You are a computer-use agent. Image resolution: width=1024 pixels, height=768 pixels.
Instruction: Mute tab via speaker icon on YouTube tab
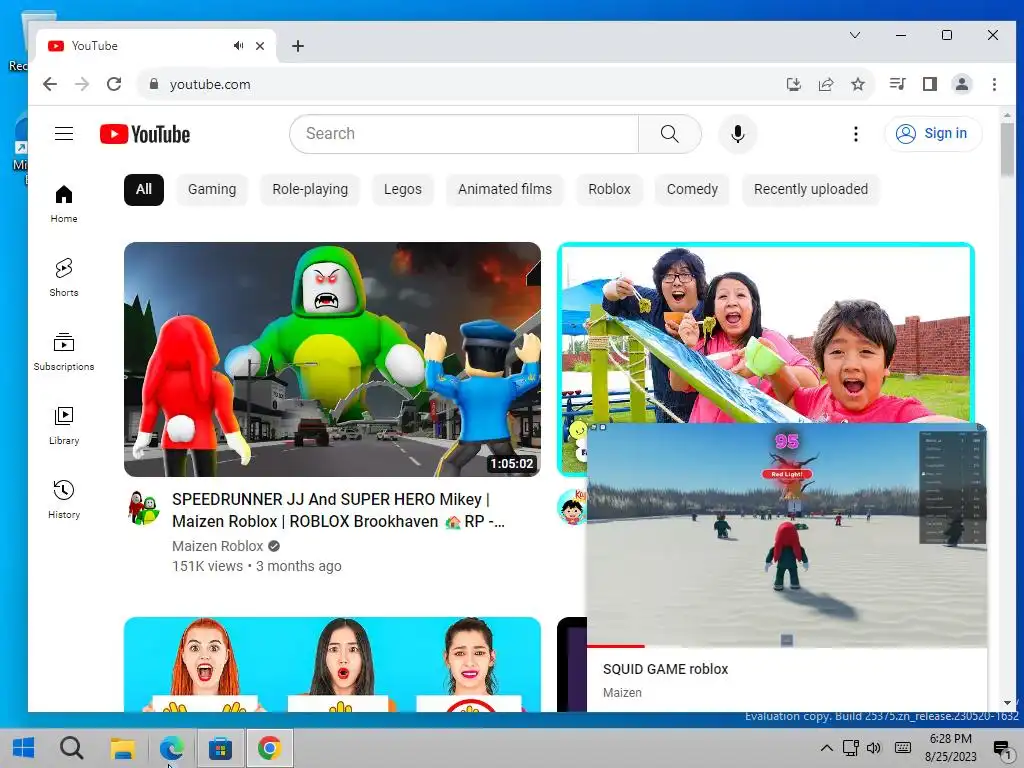[238, 46]
